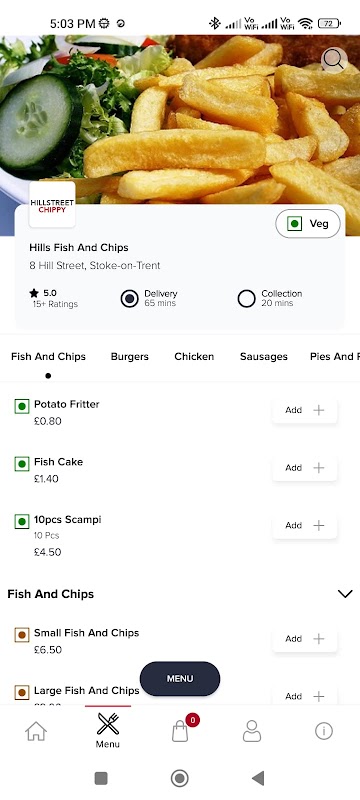Toggle the Veg filter
The width and height of the screenshot is (360, 800).
point(308,223)
